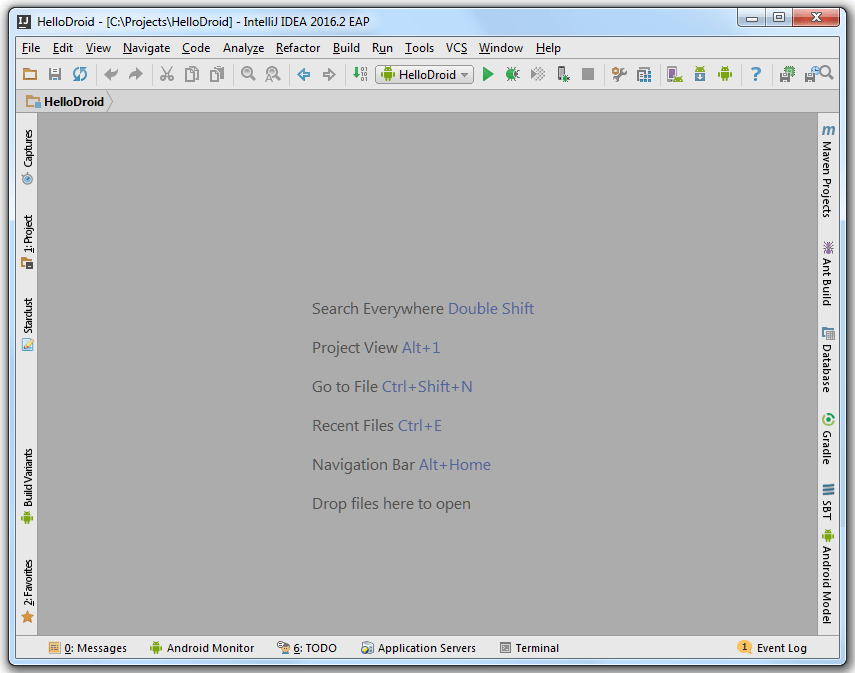Toggle the Captures tool window
The width and height of the screenshot is (855, 673).
[x=27, y=157]
